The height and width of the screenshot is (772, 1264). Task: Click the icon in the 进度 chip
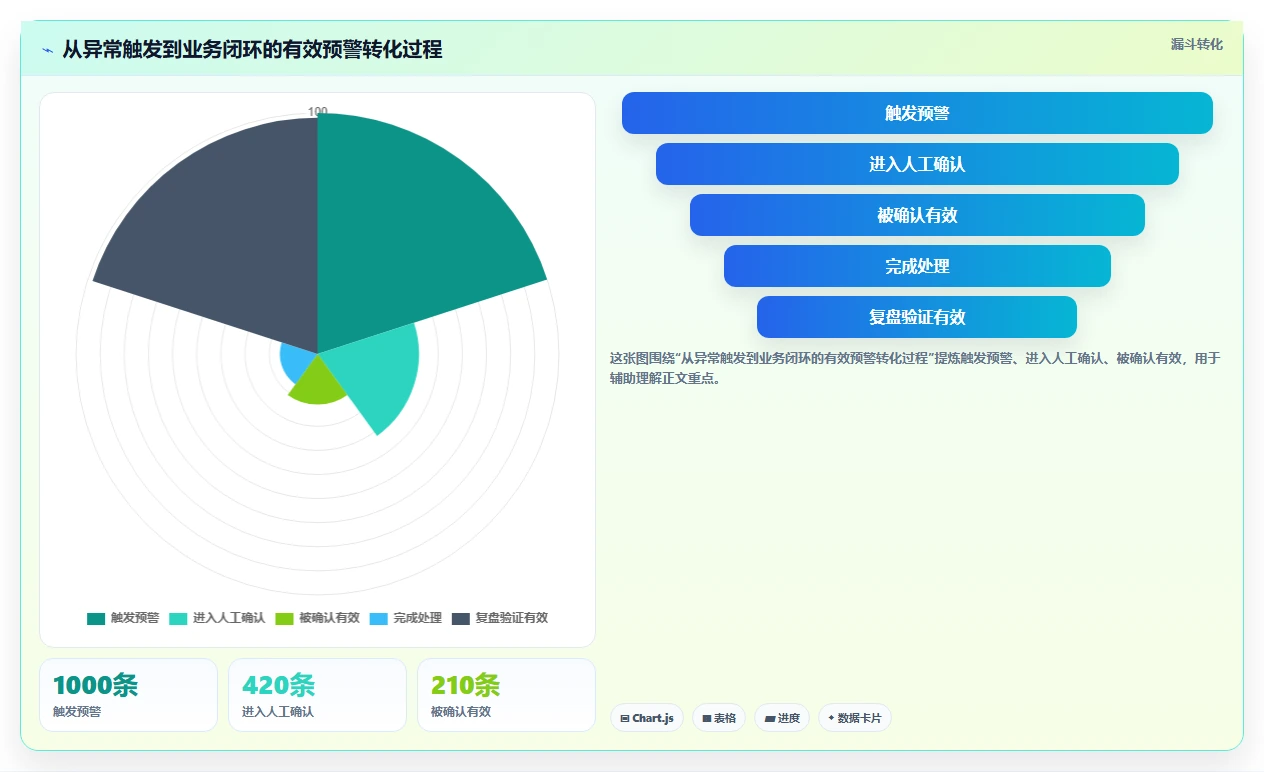point(769,718)
